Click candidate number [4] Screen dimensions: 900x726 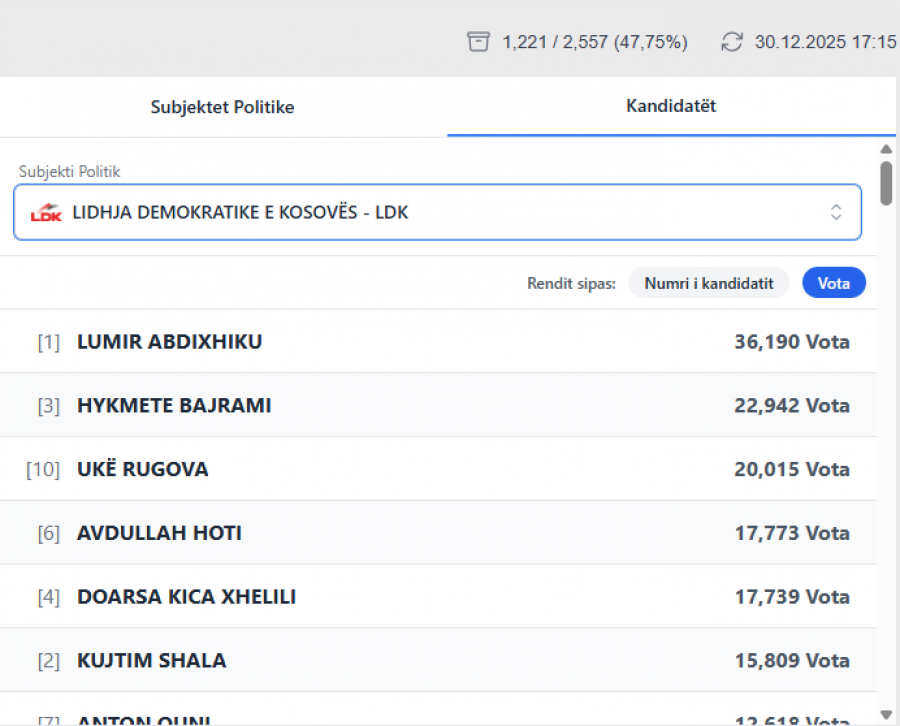pos(49,597)
